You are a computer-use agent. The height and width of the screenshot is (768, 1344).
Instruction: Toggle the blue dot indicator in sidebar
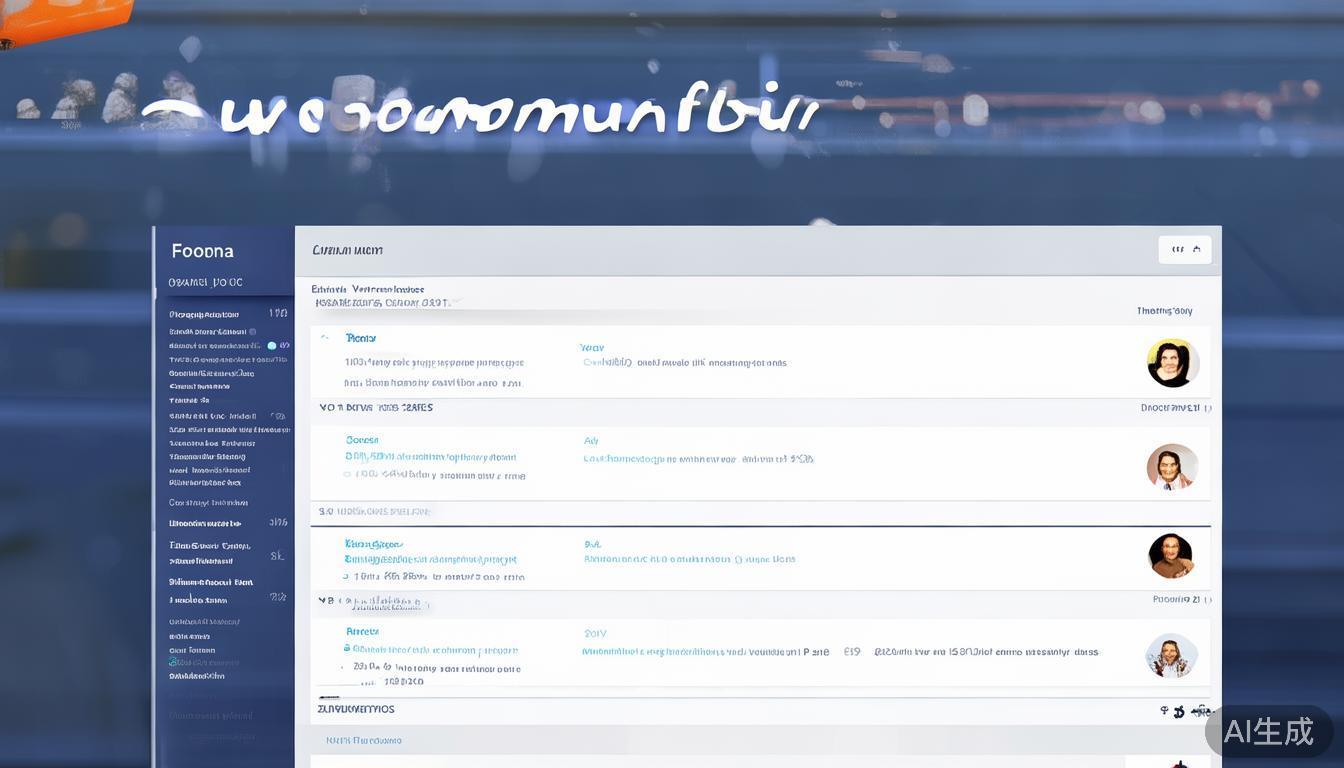272,345
